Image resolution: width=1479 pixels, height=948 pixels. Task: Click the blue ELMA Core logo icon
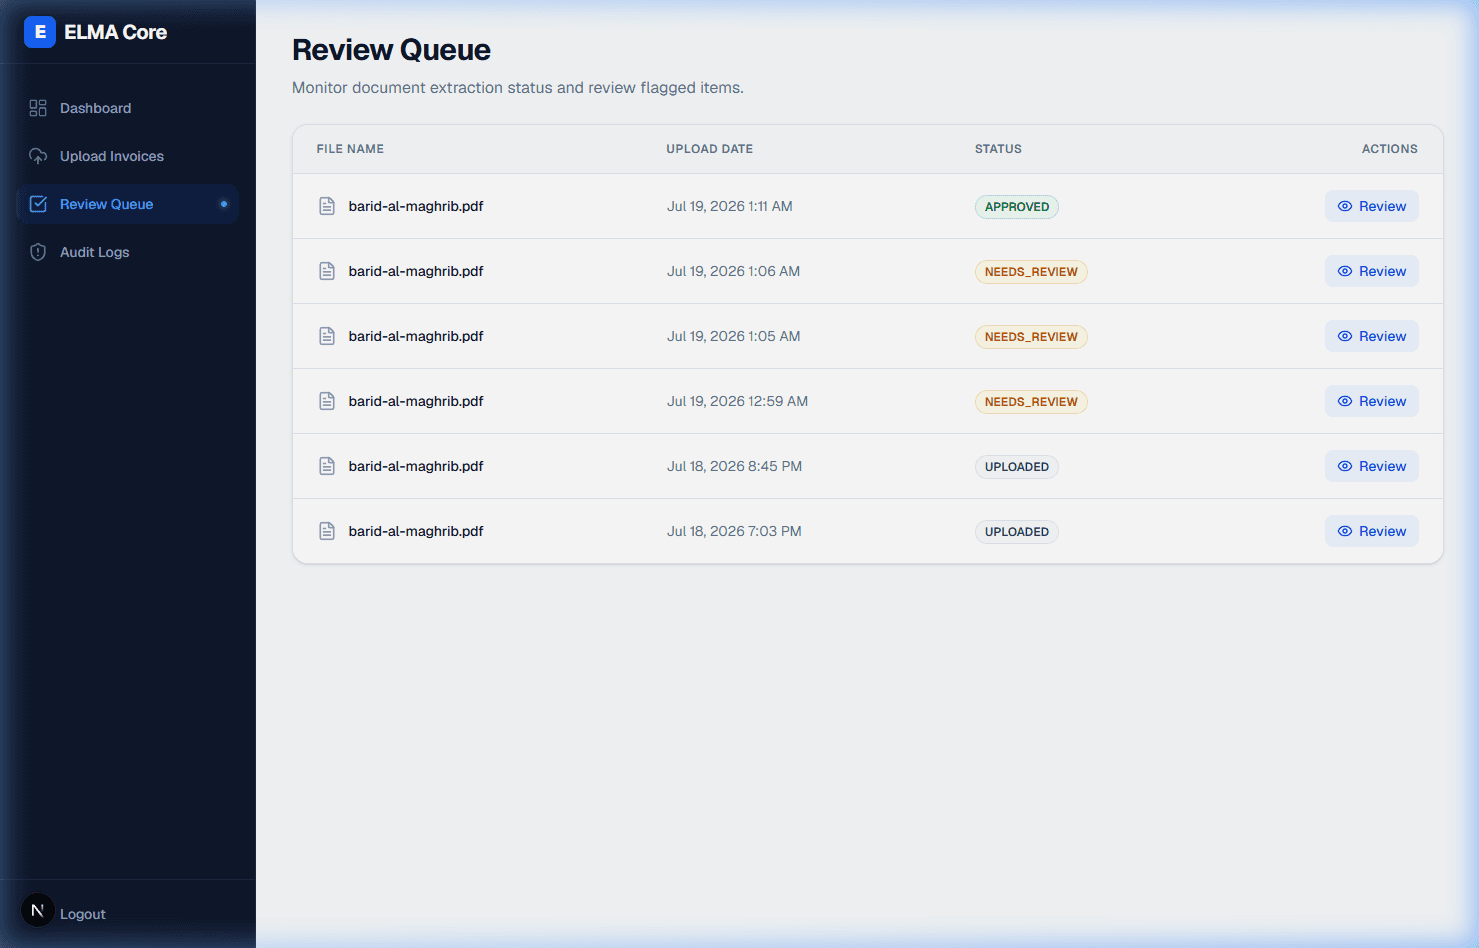pos(40,32)
